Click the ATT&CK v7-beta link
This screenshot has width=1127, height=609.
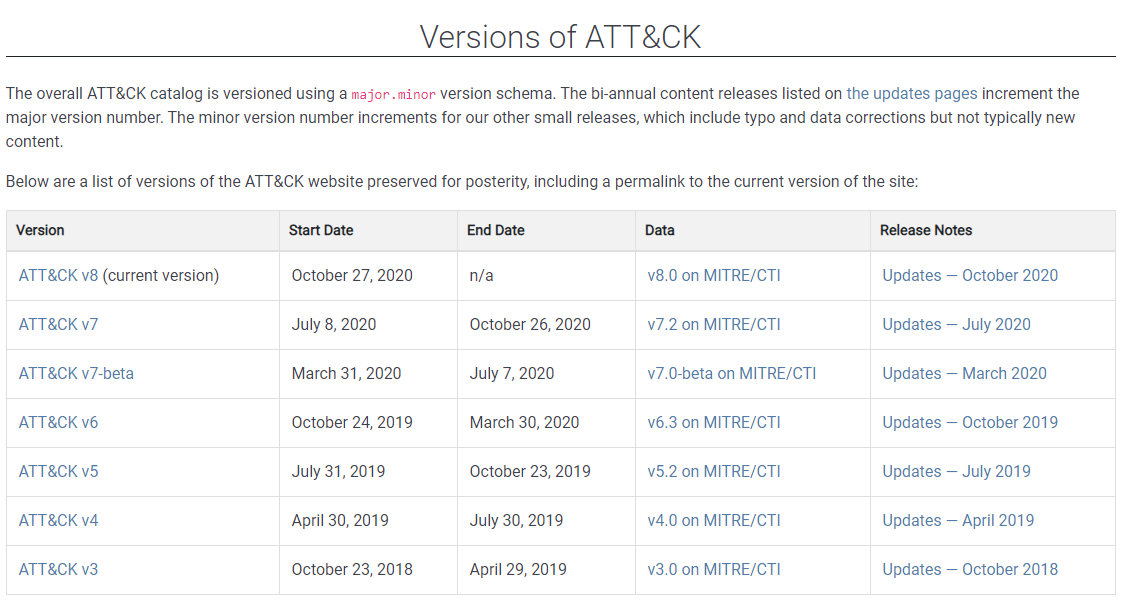76,373
